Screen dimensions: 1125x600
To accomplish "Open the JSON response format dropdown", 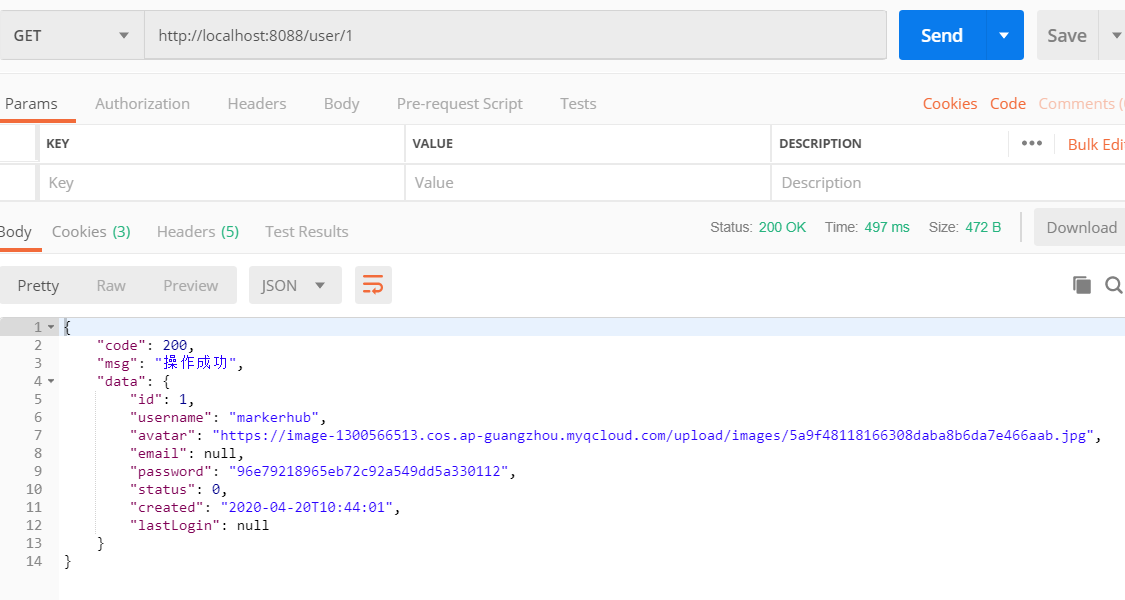I will coord(294,285).
